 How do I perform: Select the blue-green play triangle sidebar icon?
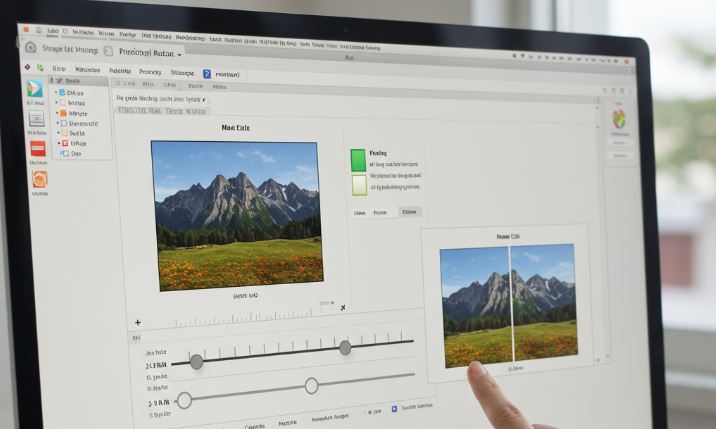35,88
